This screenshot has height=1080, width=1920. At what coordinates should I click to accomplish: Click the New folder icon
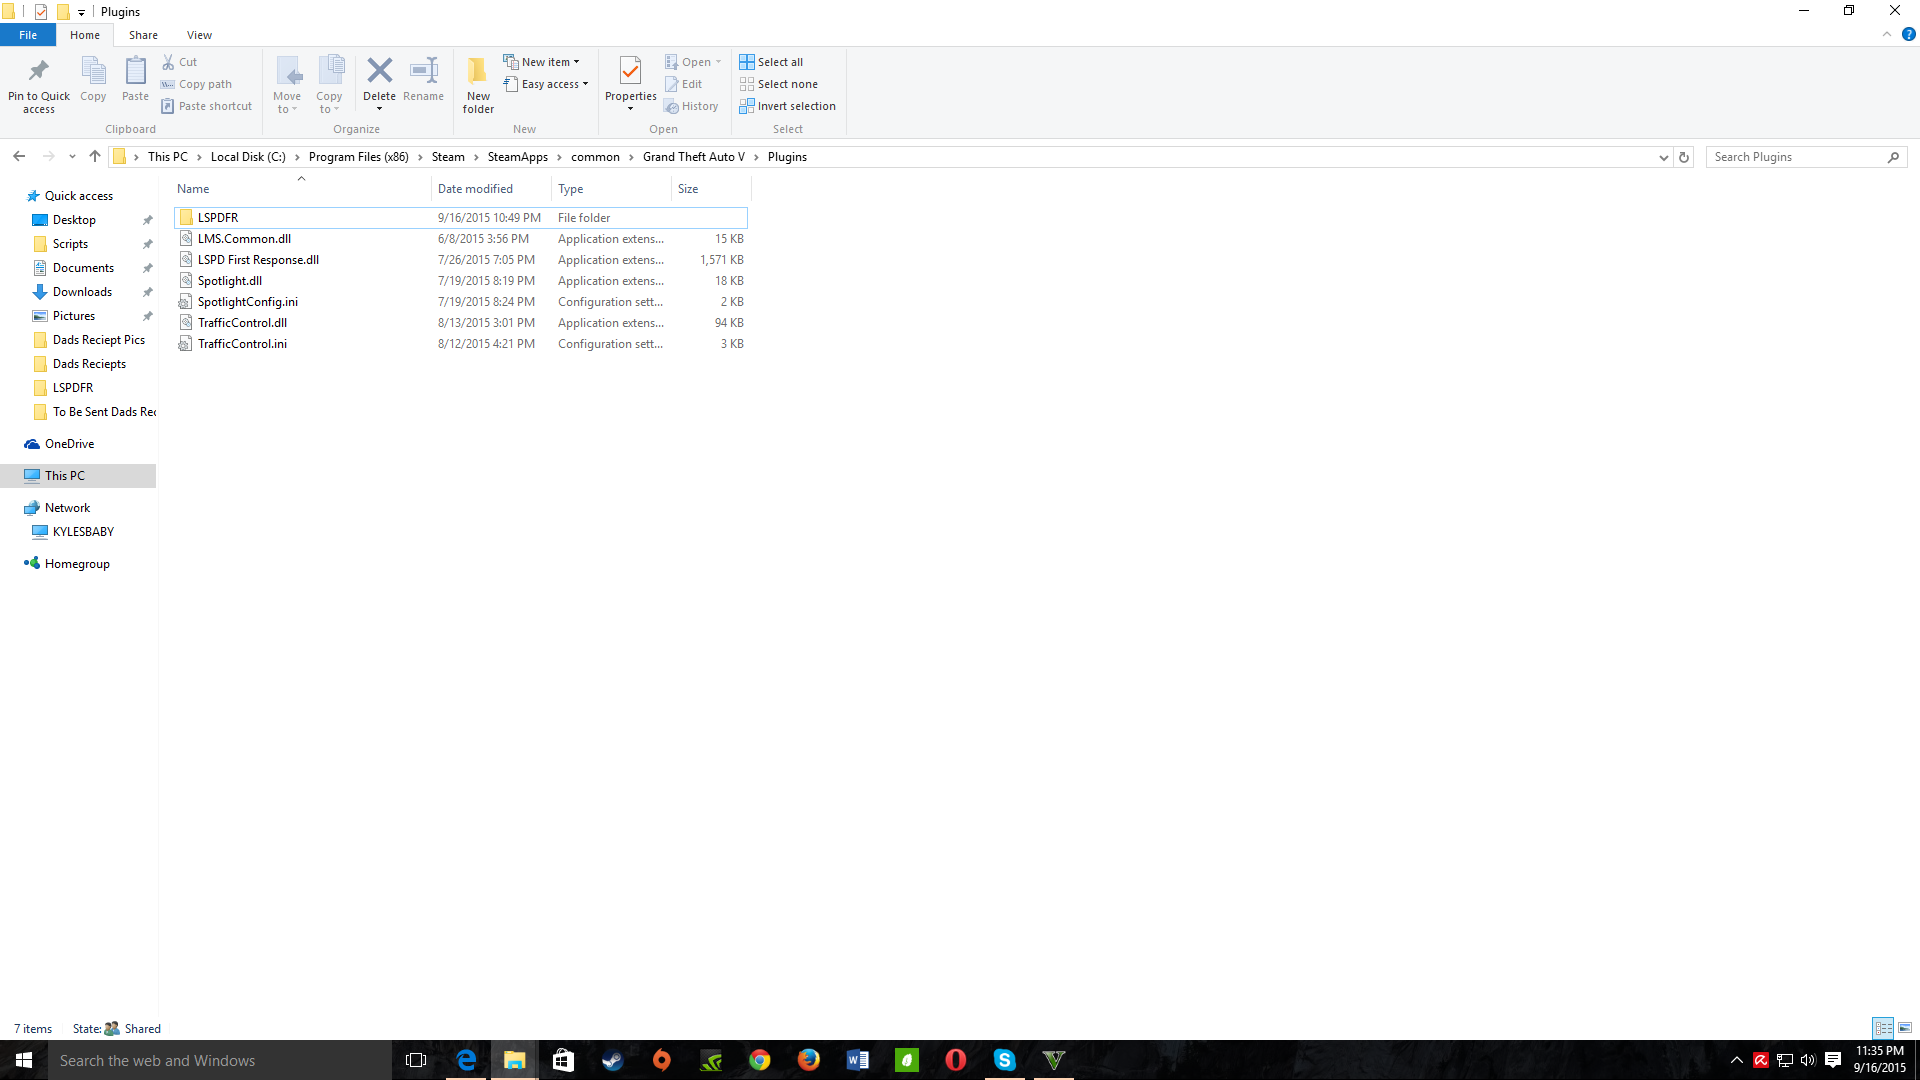click(478, 72)
